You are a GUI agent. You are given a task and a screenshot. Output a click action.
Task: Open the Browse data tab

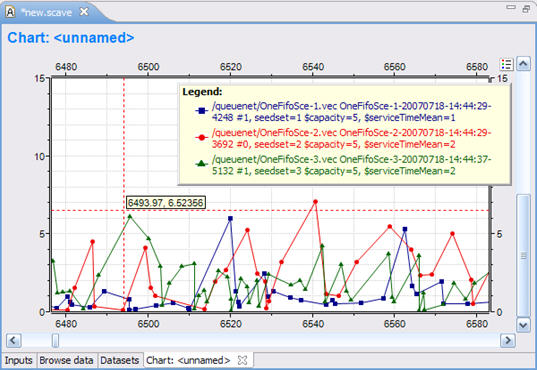click(66, 360)
